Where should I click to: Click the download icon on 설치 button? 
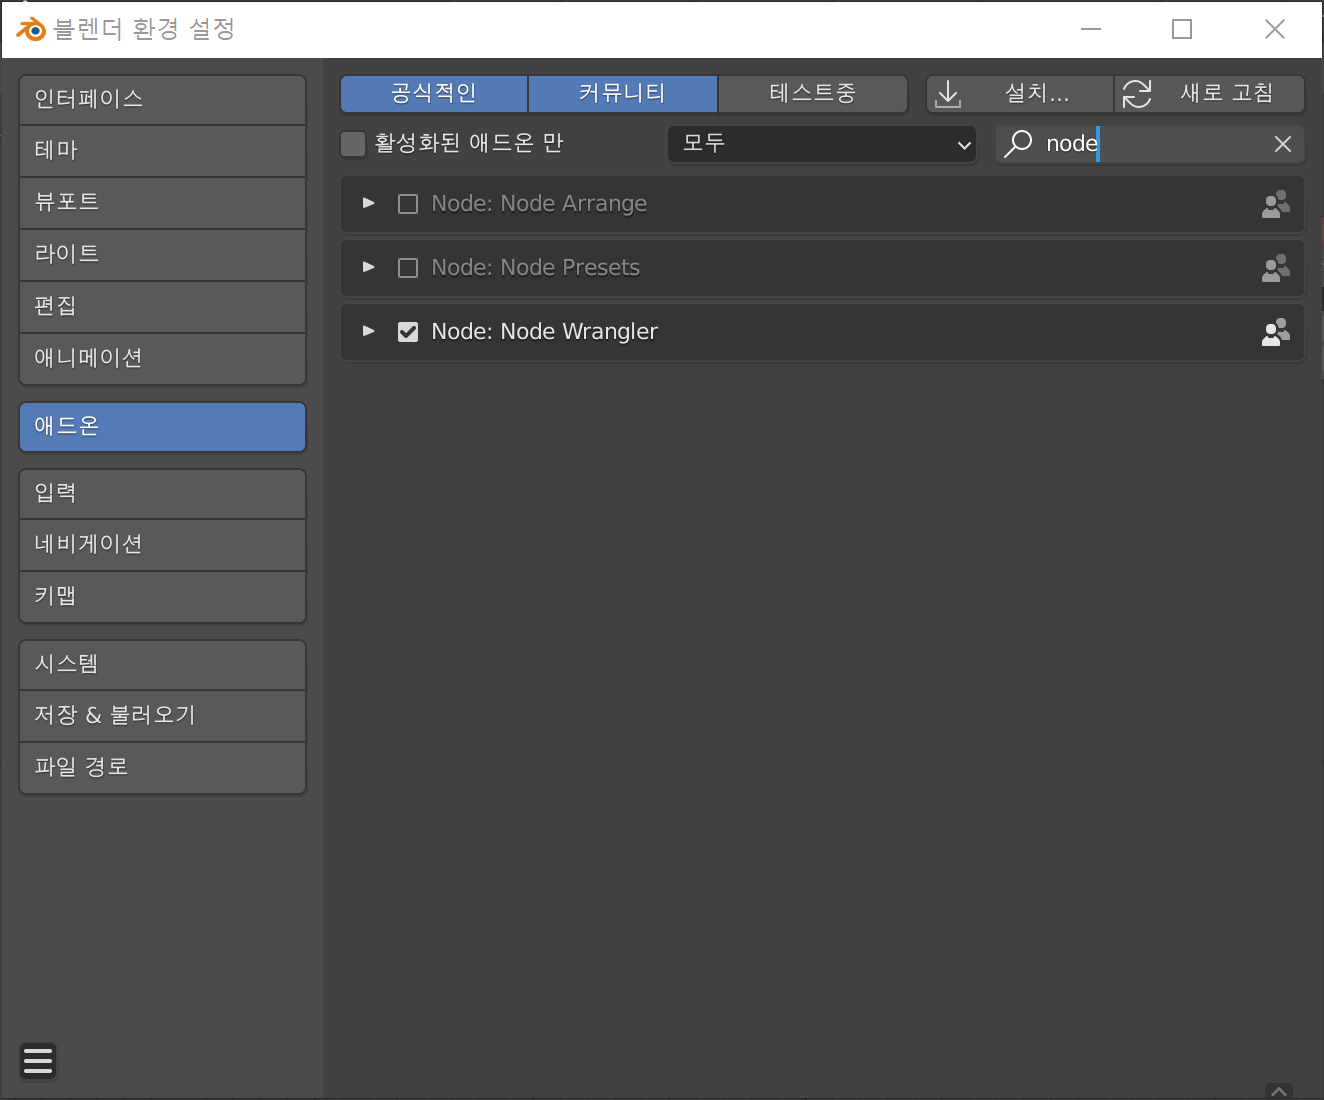(x=948, y=94)
